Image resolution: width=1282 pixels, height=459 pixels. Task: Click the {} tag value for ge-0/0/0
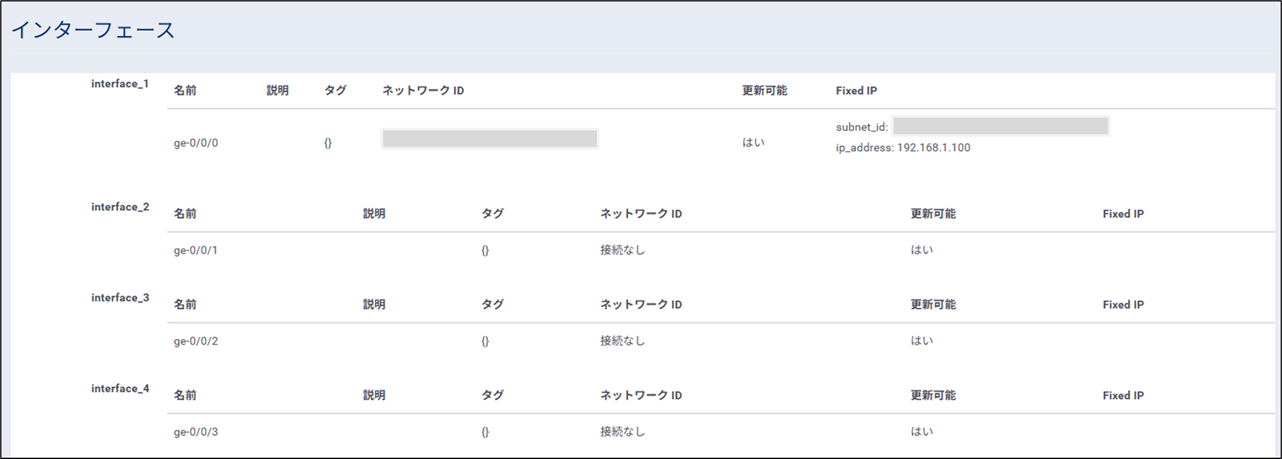tap(328, 143)
